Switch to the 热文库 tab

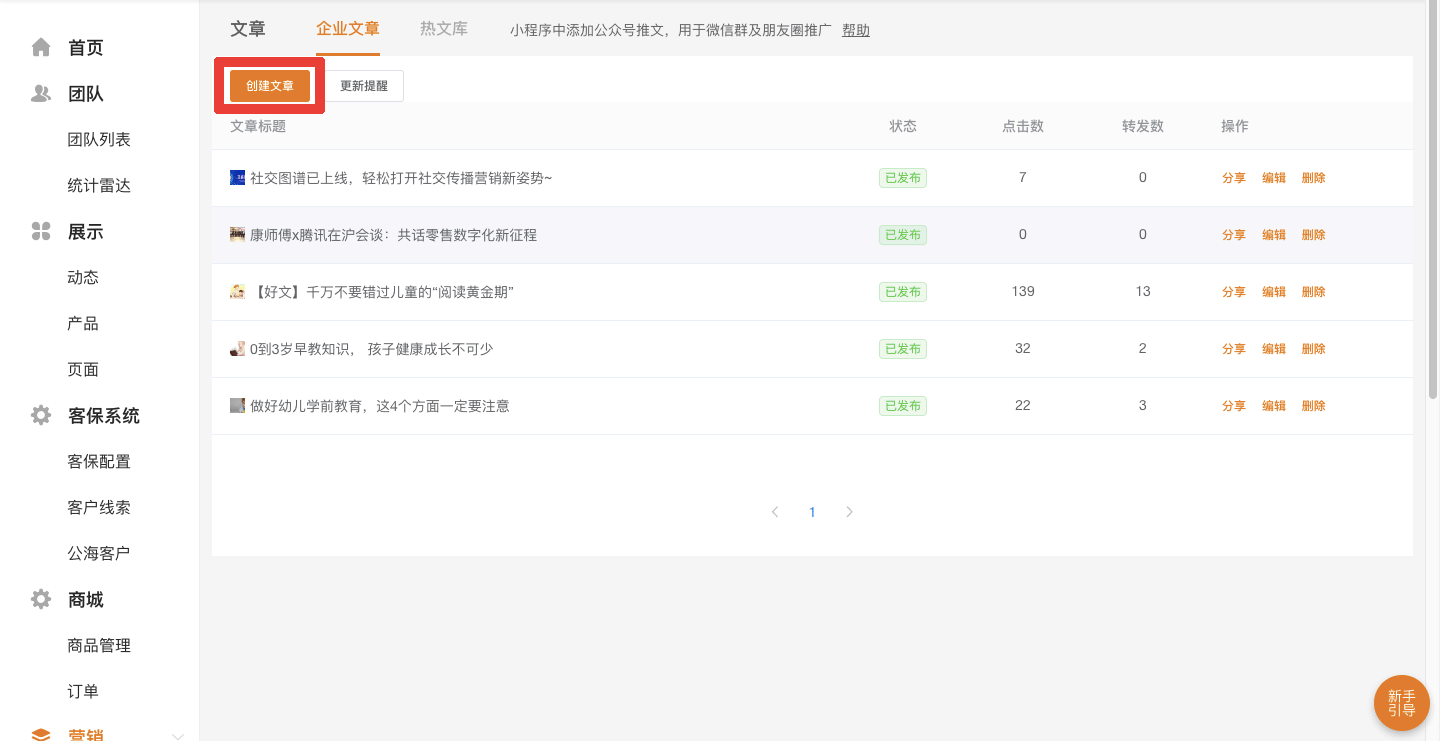(x=443, y=29)
